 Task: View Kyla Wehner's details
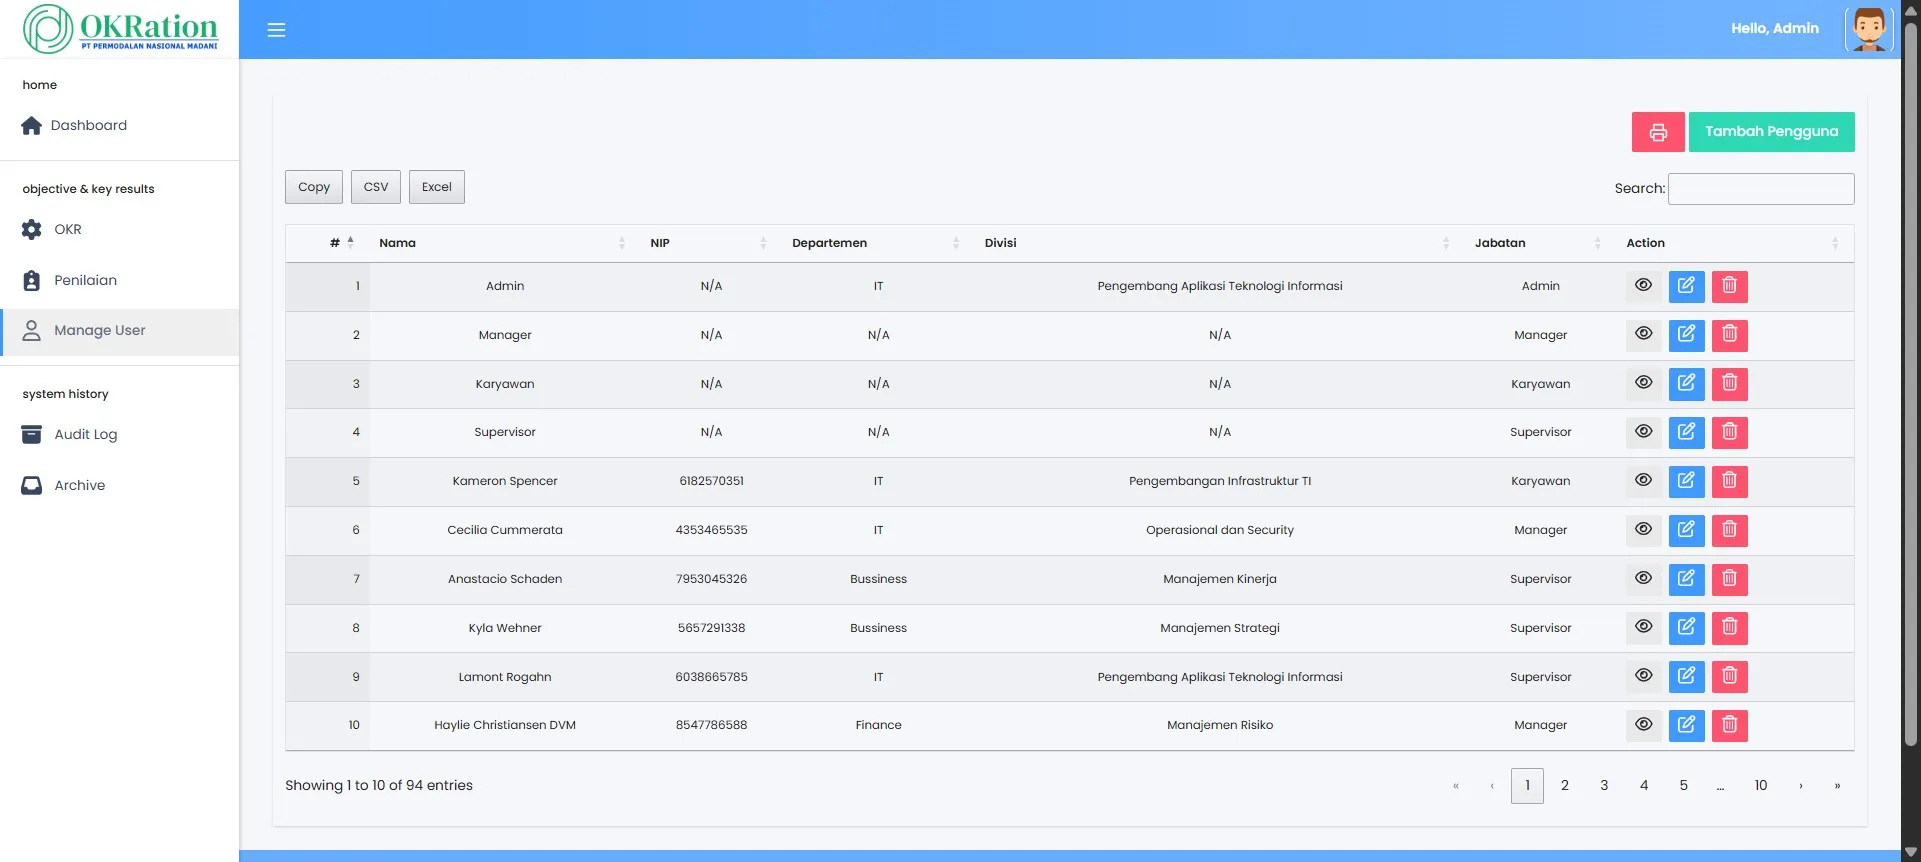1643,628
